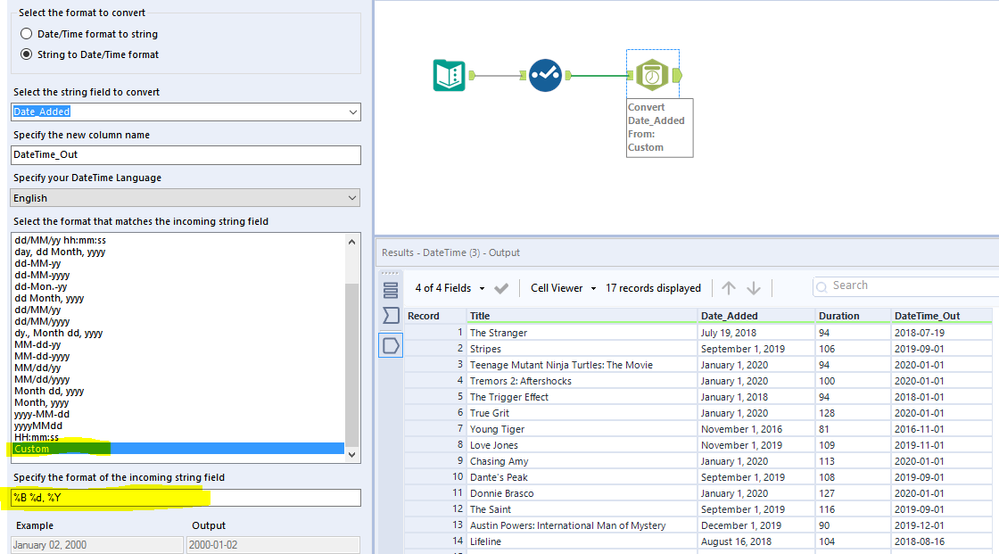Click the Input Data tool output anchor
Viewport: 999px width, 554px height.
coord(472,75)
